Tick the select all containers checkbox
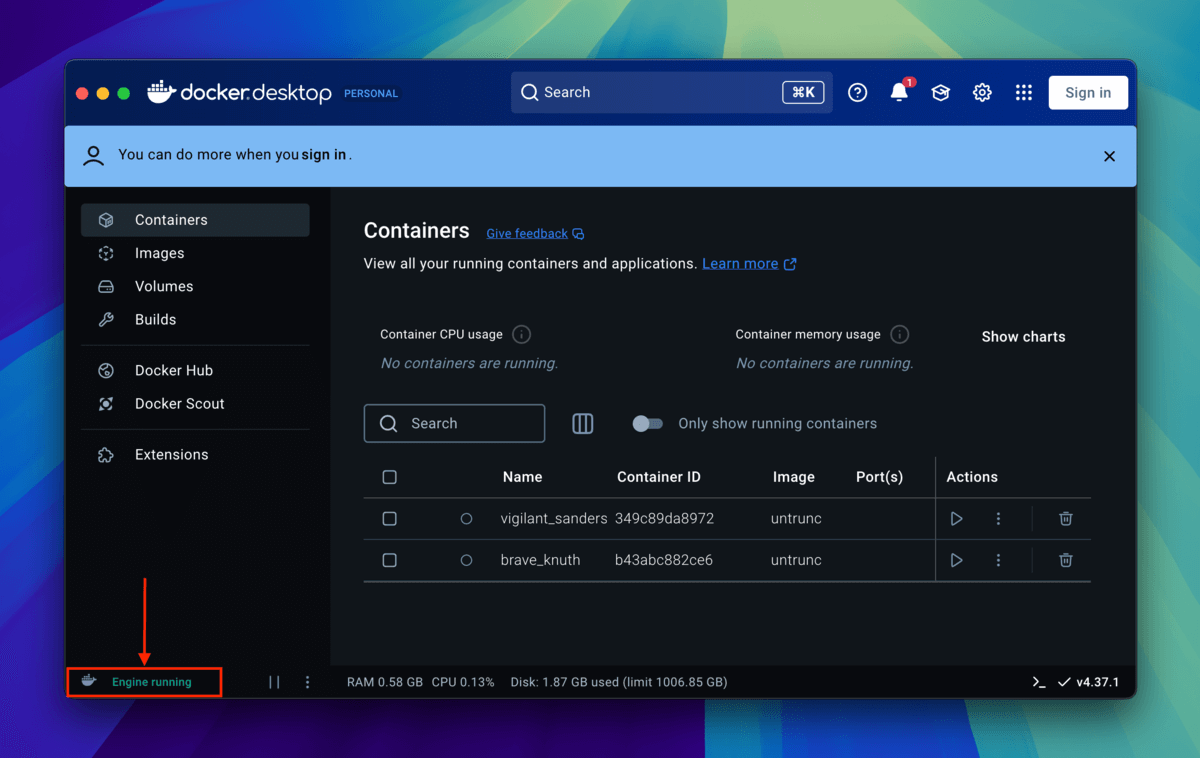The image size is (1200, 758). coord(390,477)
